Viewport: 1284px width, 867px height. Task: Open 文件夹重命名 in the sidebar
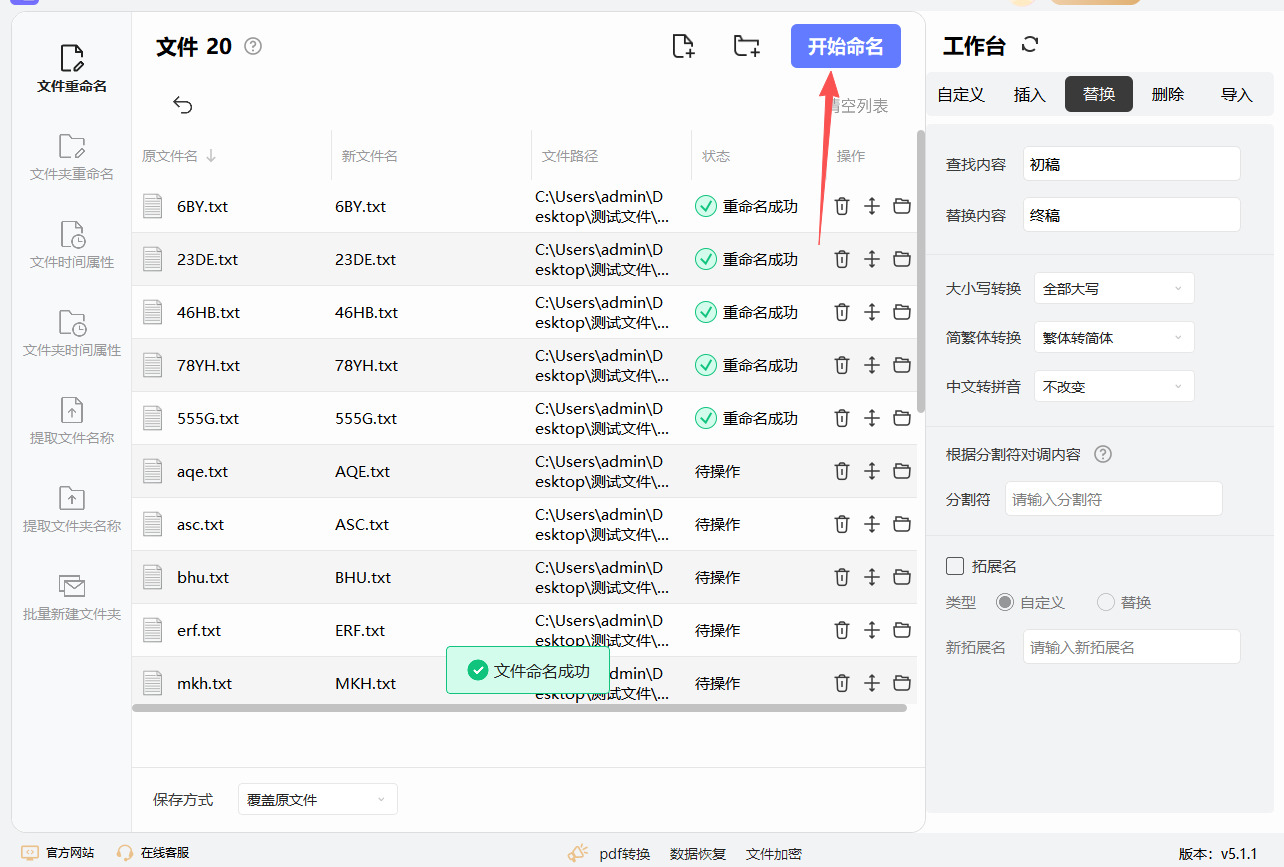coord(72,158)
